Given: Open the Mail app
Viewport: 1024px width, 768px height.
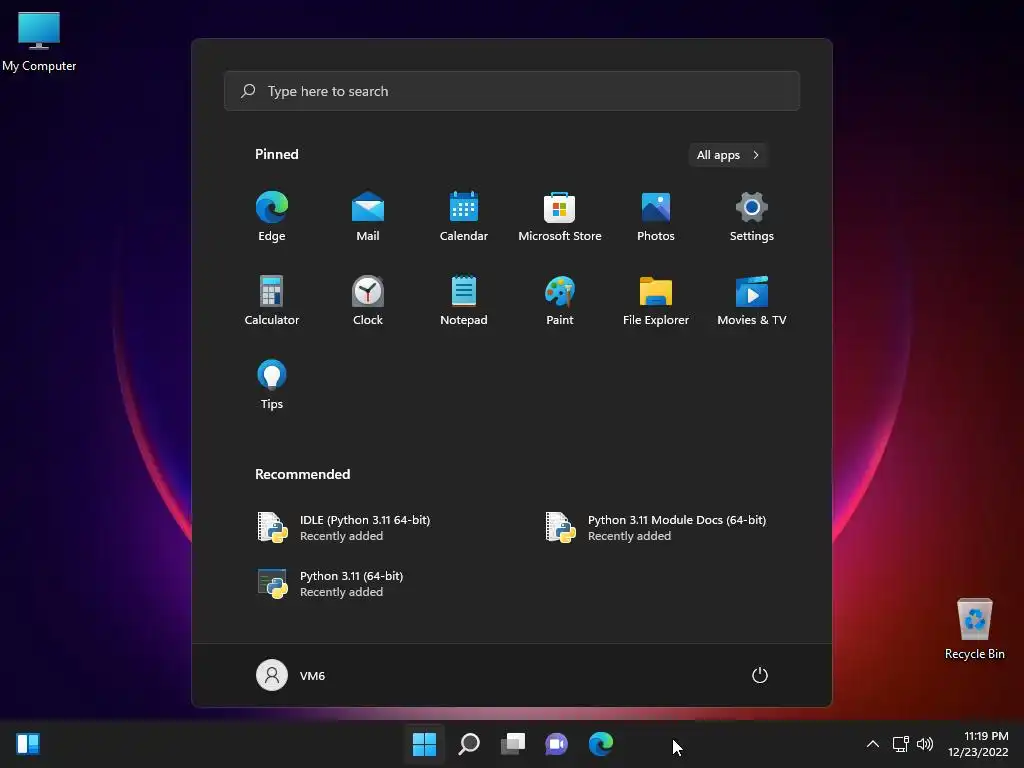Looking at the screenshot, I should [368, 216].
